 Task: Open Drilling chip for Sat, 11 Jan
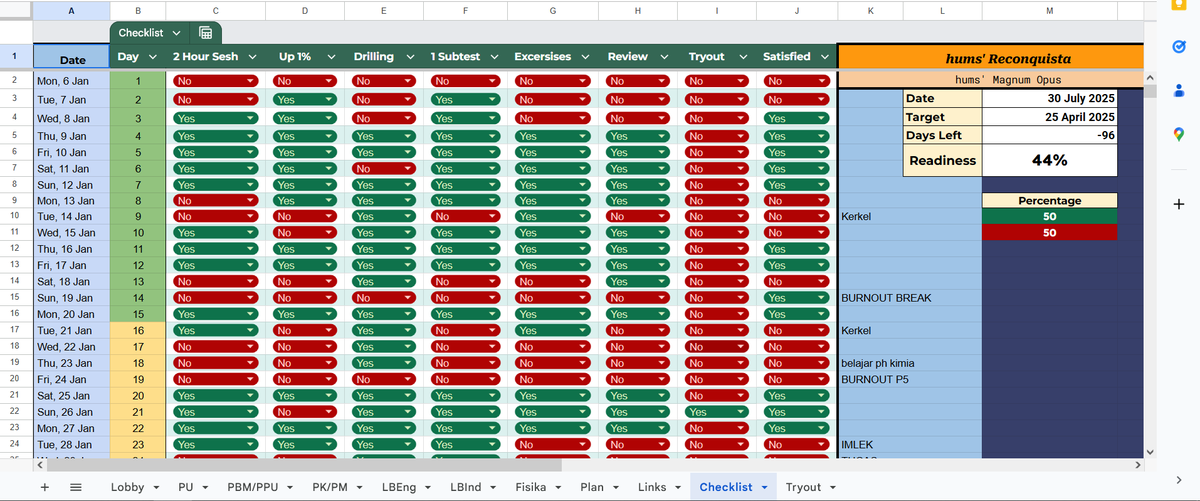tap(384, 169)
